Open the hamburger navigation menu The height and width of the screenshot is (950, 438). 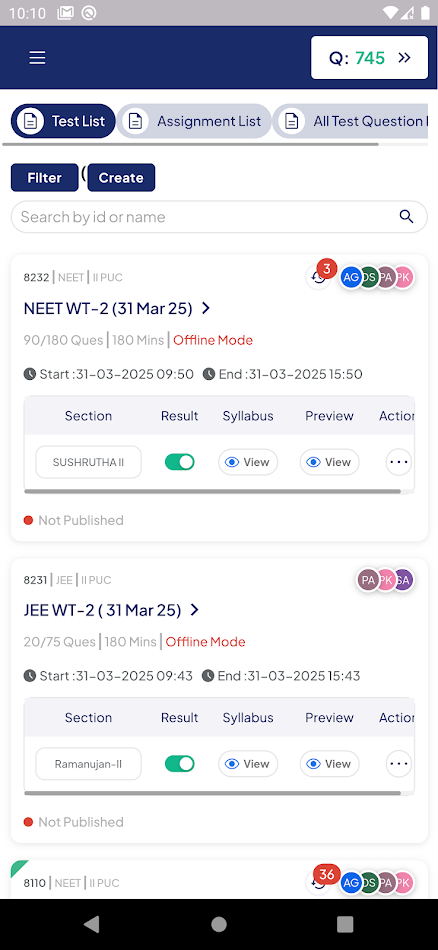(x=38, y=58)
